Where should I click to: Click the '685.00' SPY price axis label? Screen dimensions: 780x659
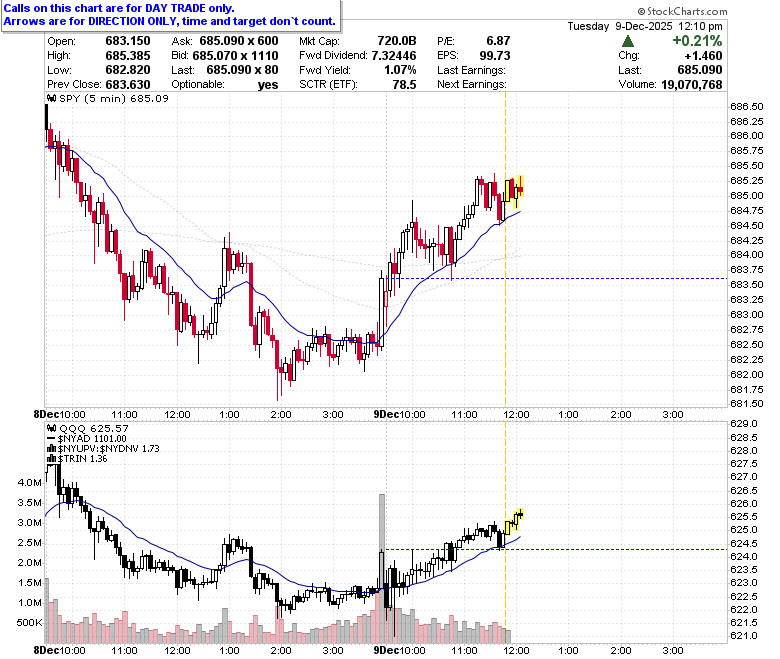747,195
